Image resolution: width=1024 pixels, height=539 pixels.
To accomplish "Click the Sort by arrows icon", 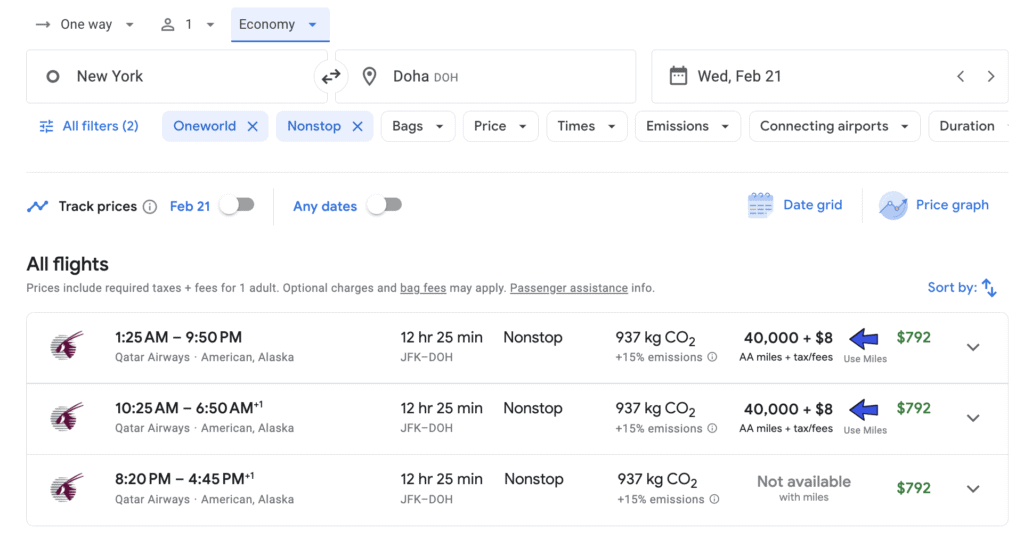I will pos(989,288).
